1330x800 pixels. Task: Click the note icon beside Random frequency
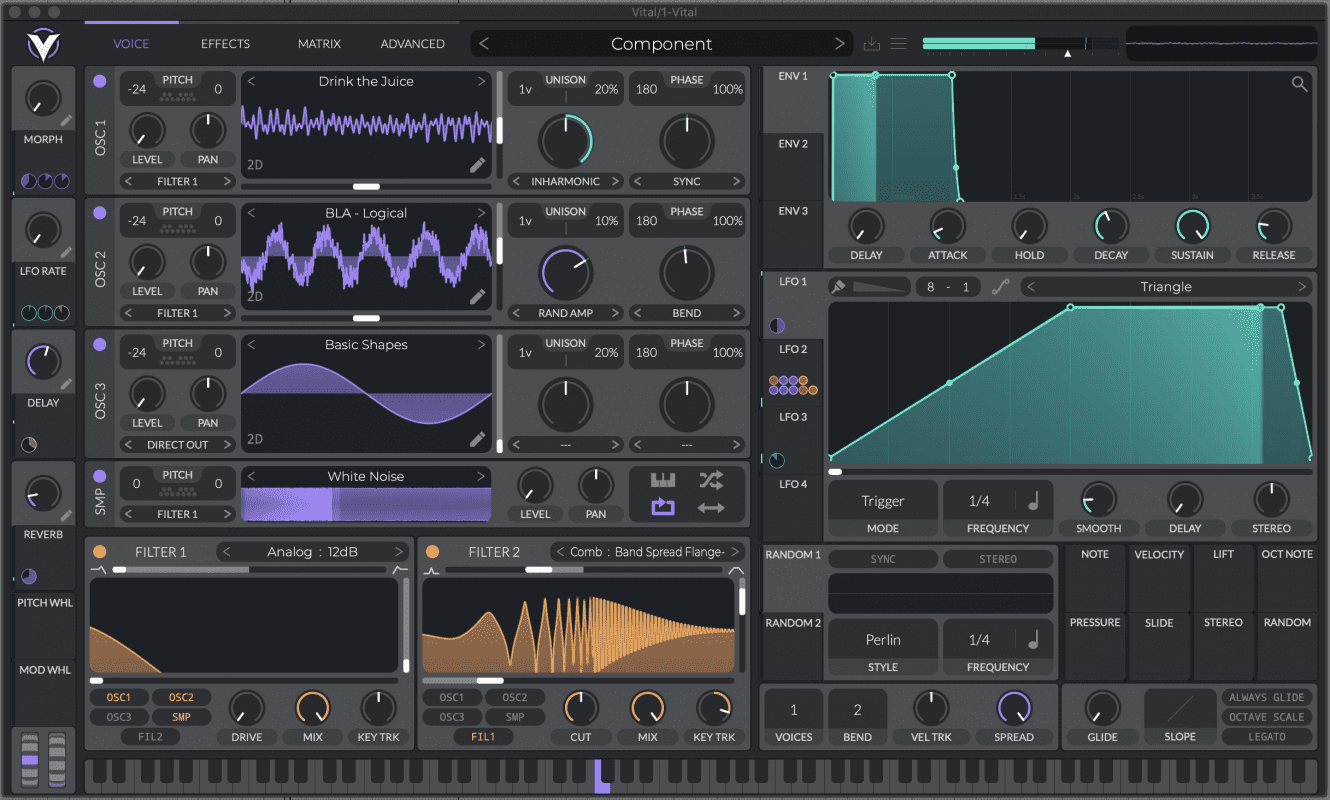(1033, 639)
